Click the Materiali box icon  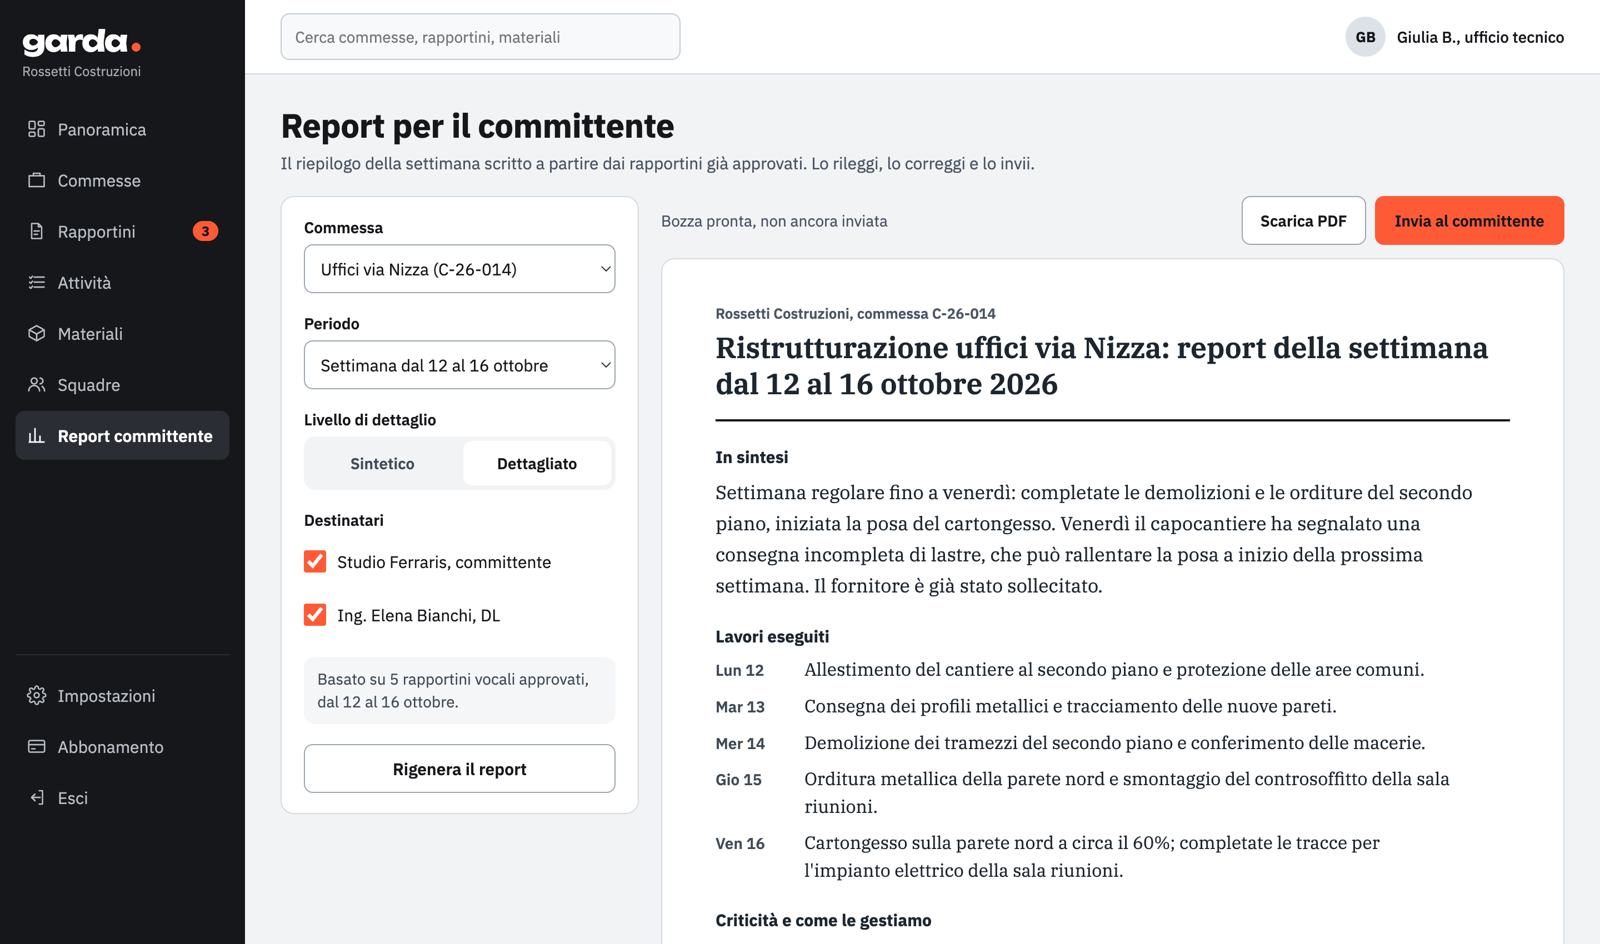(x=37, y=333)
